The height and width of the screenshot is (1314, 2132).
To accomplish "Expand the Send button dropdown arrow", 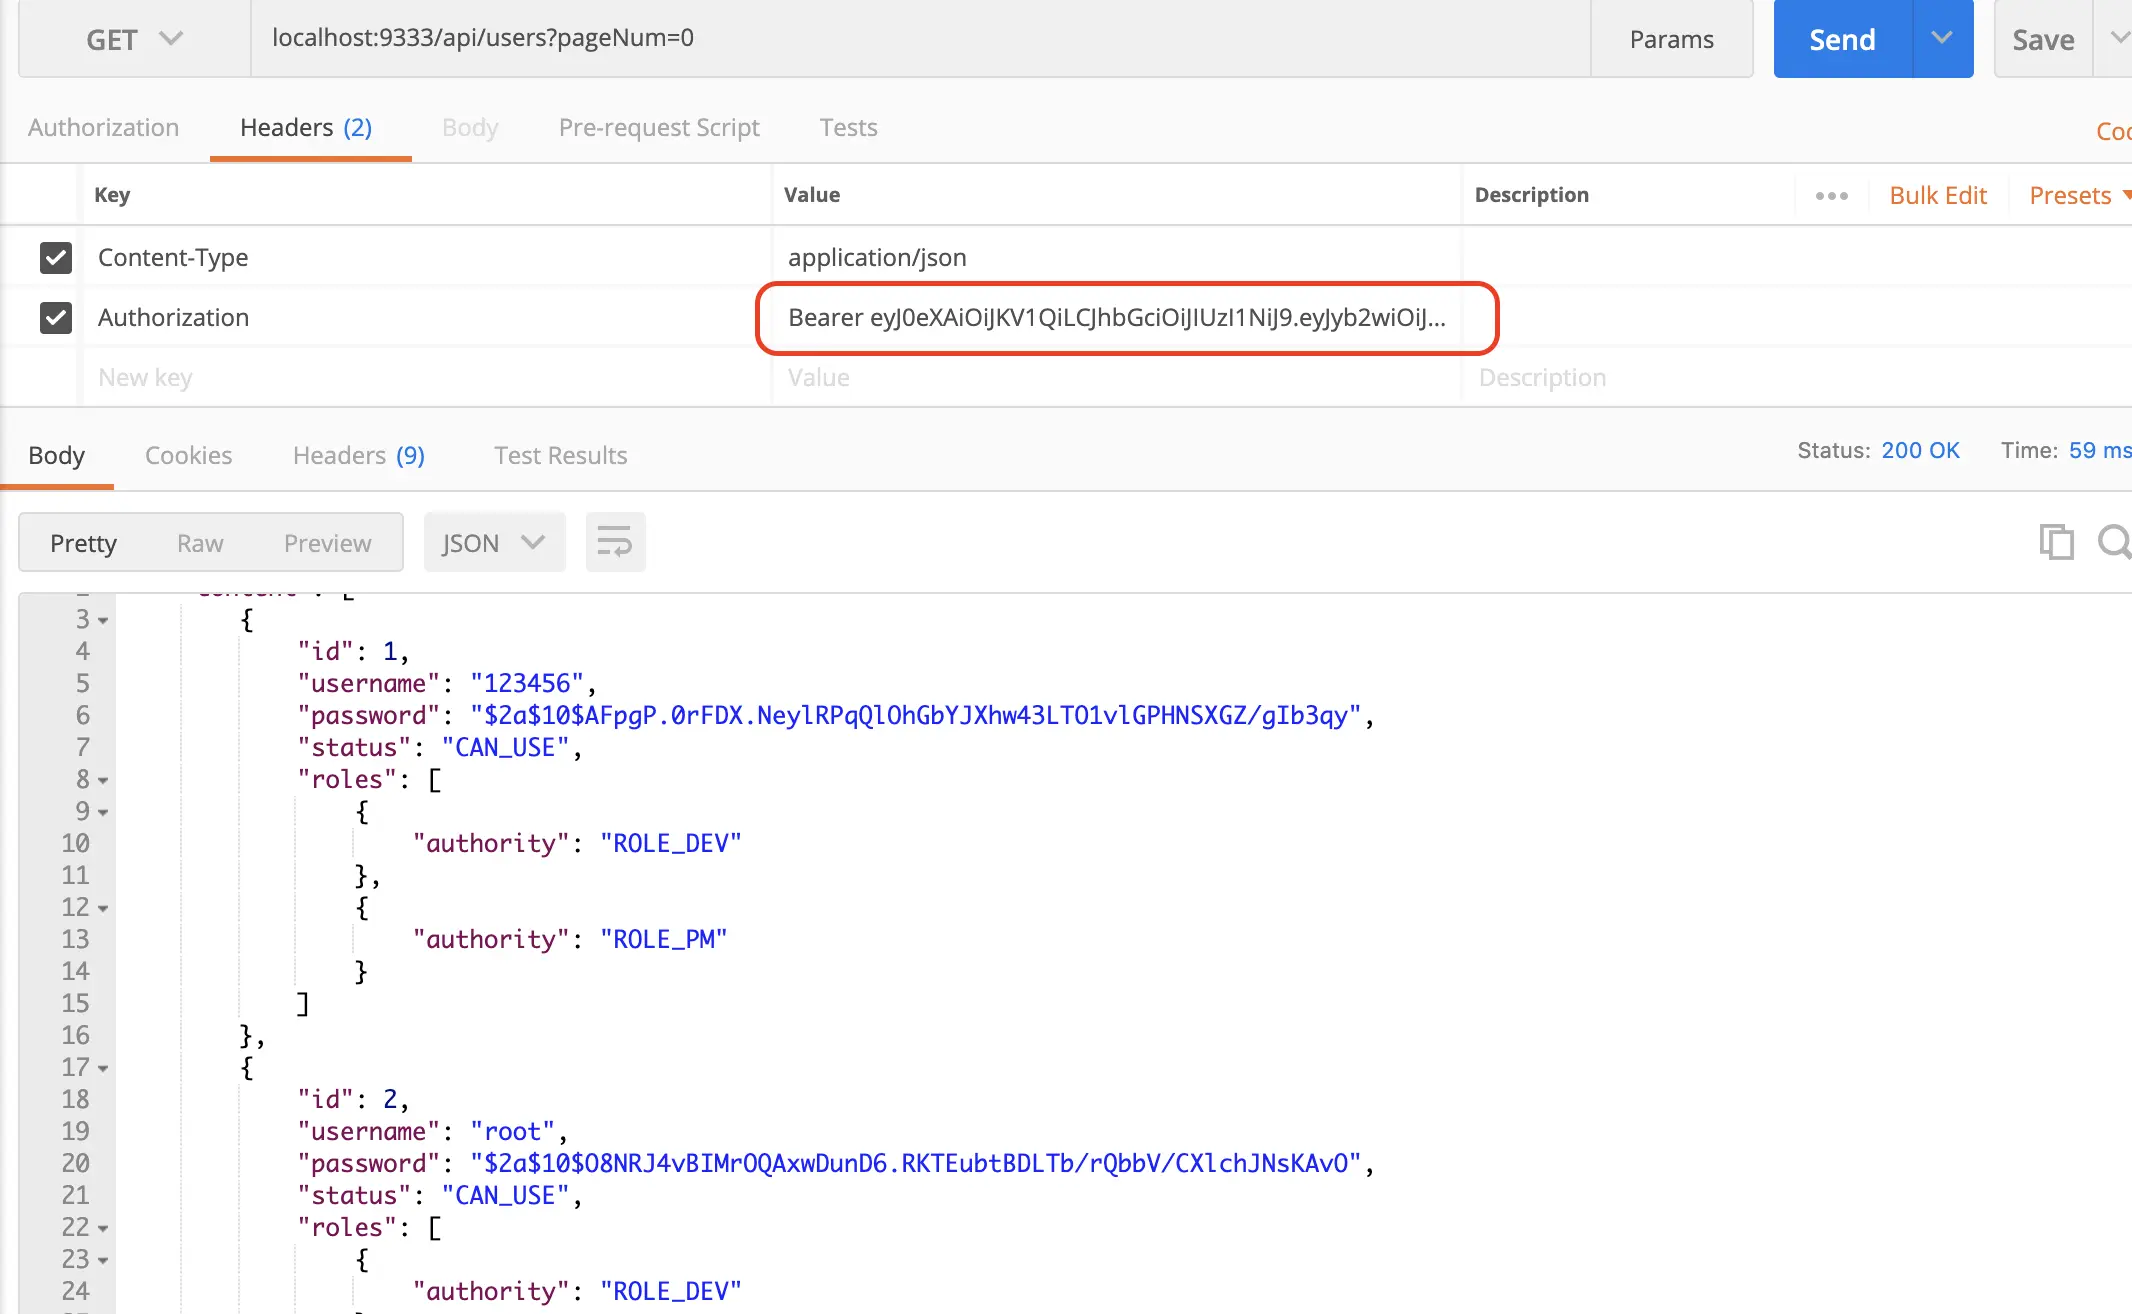I will [x=1941, y=39].
